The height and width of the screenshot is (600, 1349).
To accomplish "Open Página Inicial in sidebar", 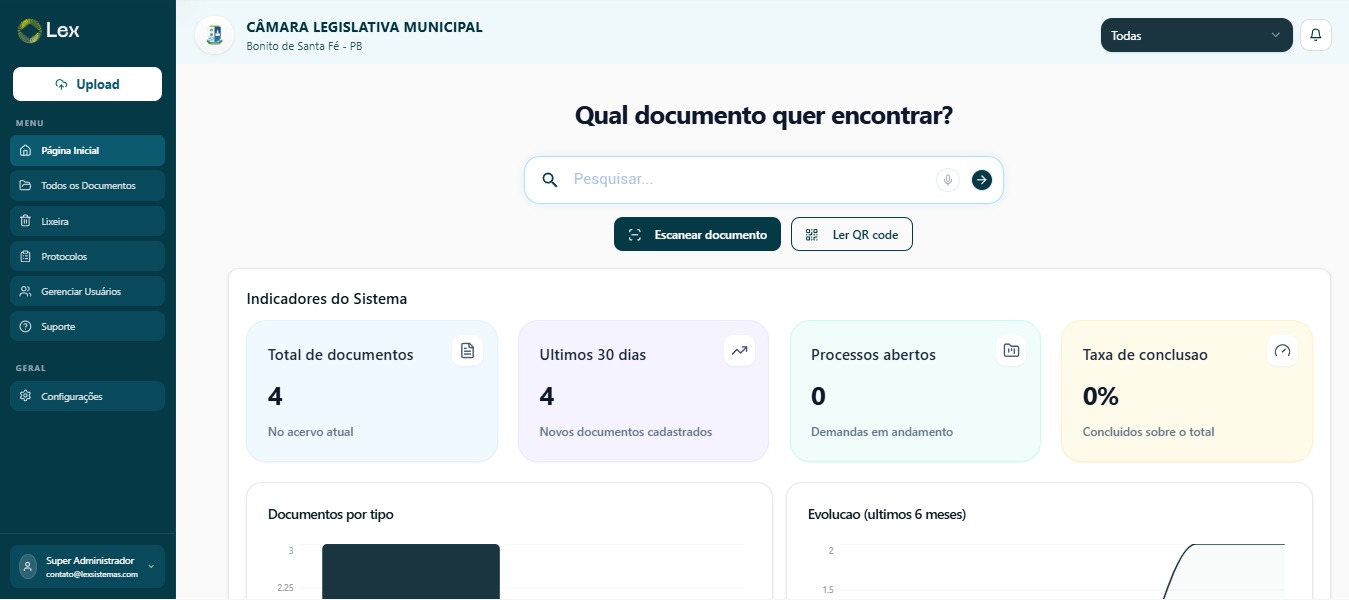I will (87, 151).
